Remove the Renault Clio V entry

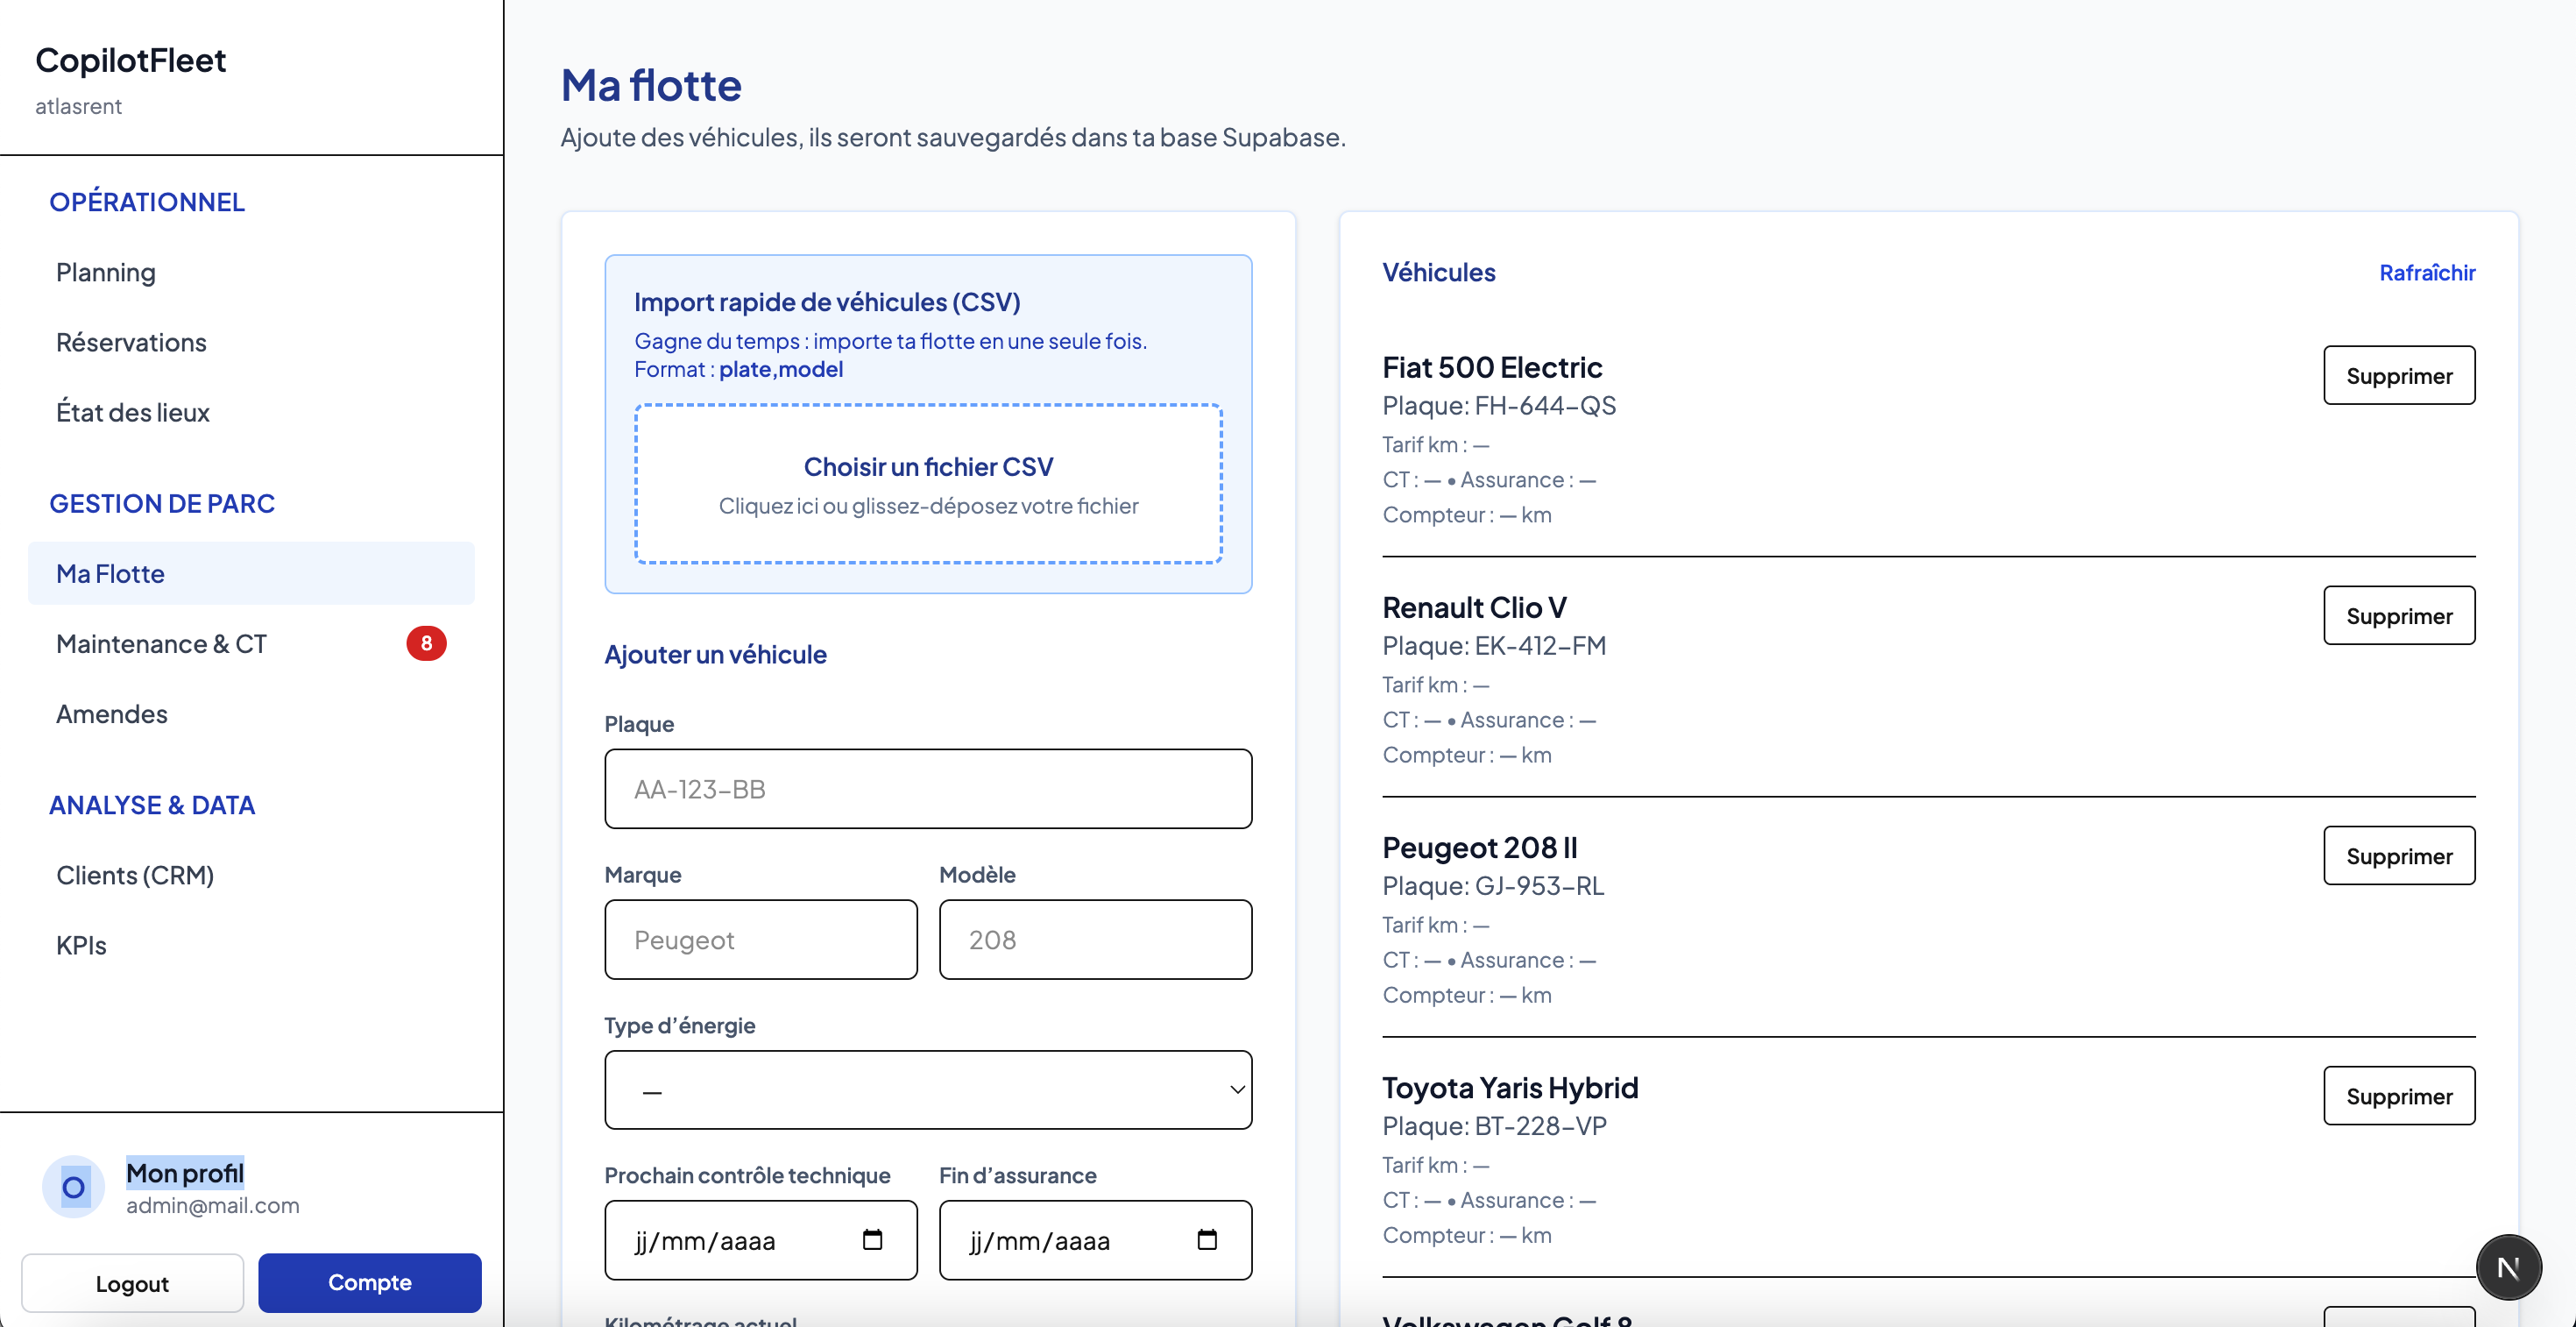click(2398, 616)
